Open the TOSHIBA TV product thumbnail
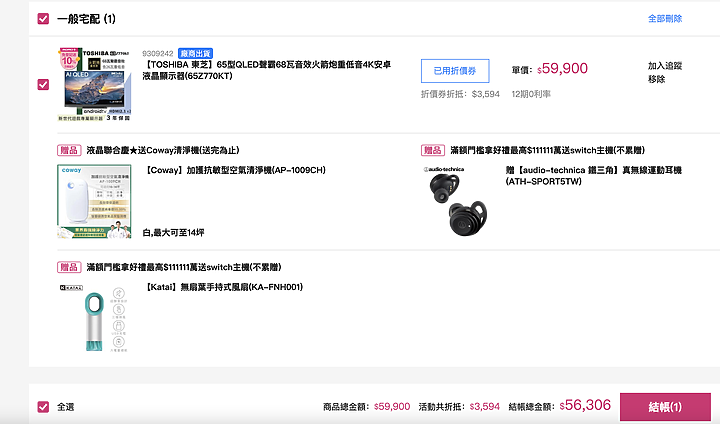Viewport: 720px width, 424px height. 94,84
